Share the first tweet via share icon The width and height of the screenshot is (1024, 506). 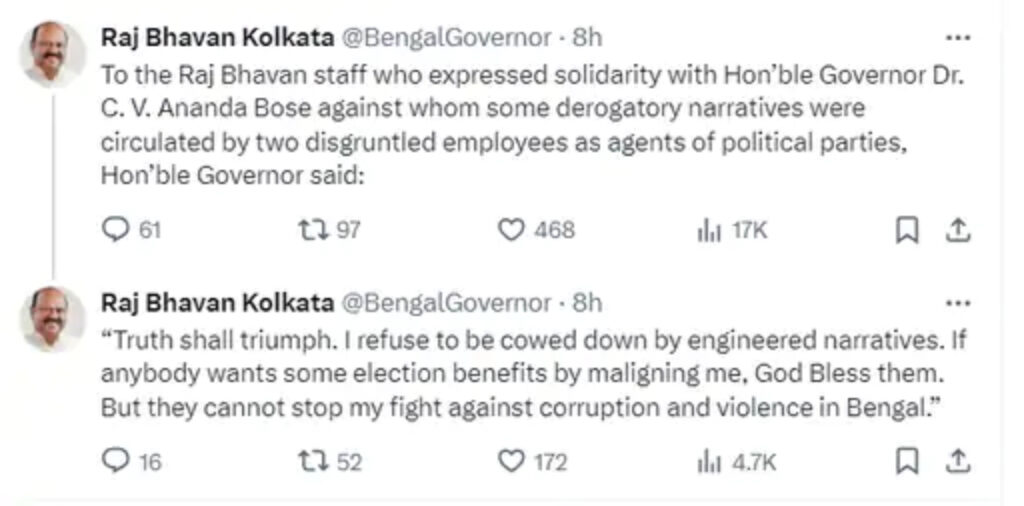point(958,230)
